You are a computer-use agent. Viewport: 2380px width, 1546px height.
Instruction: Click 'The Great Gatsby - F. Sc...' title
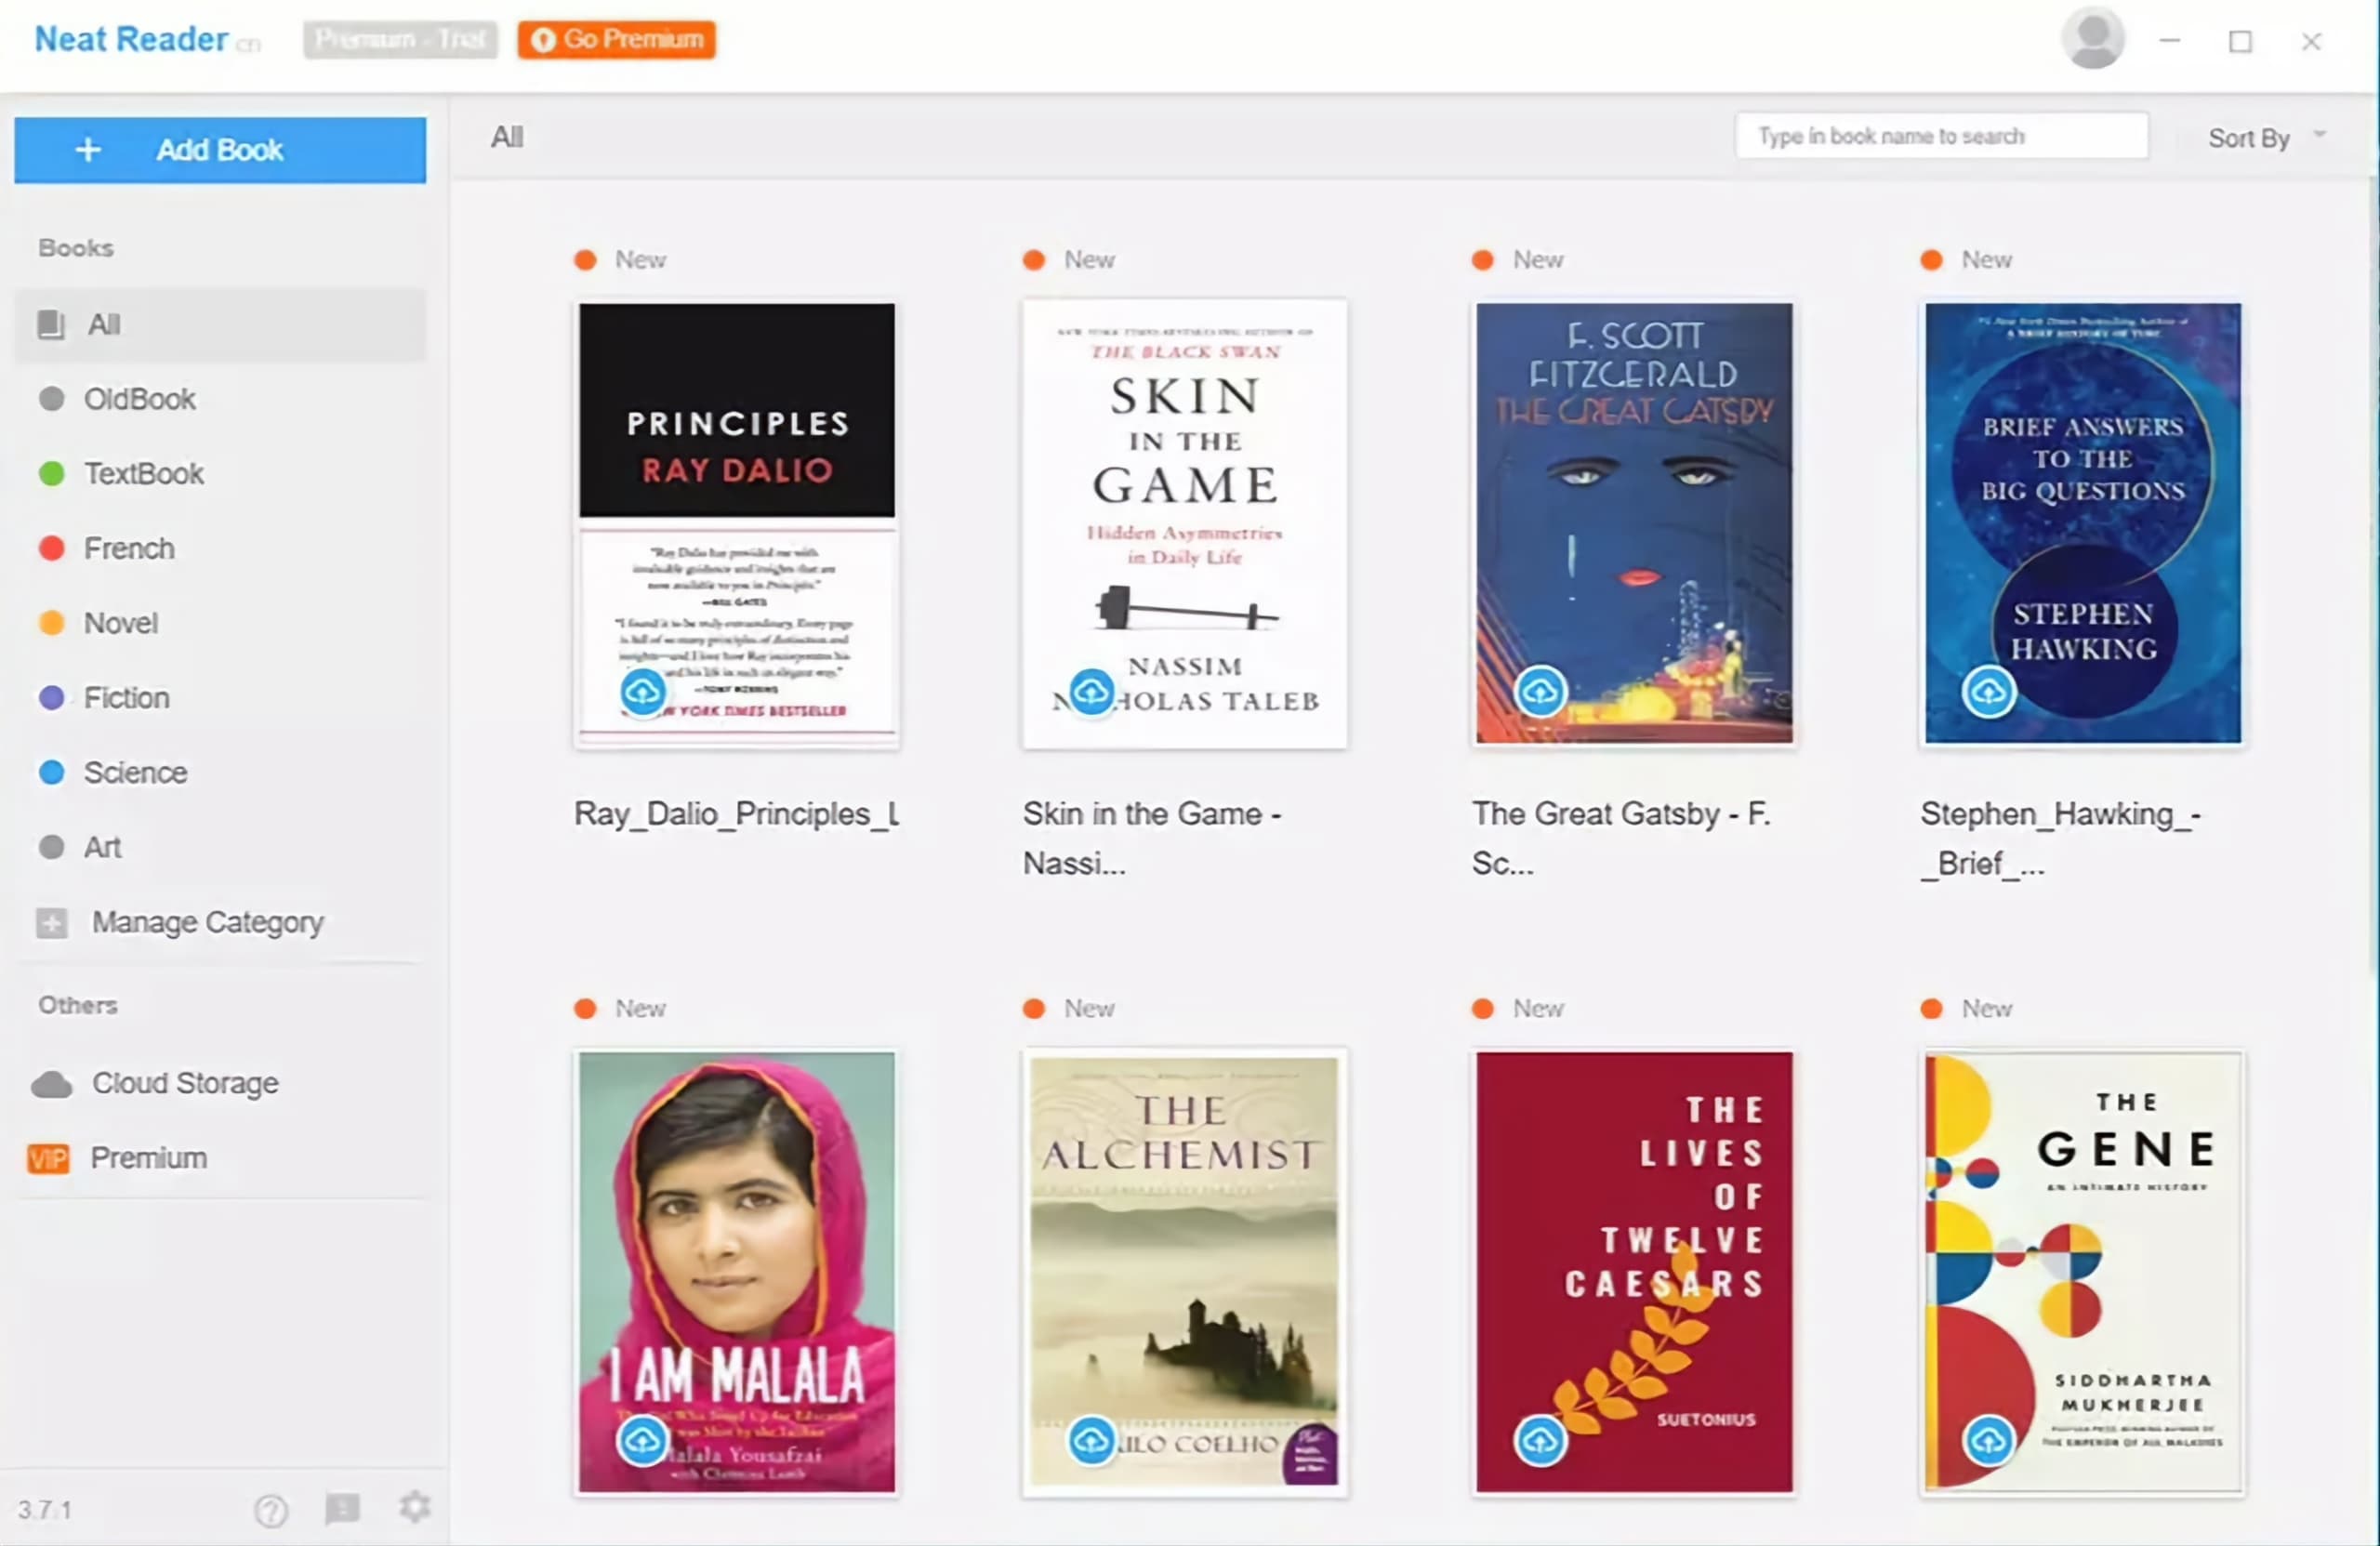1621,839
